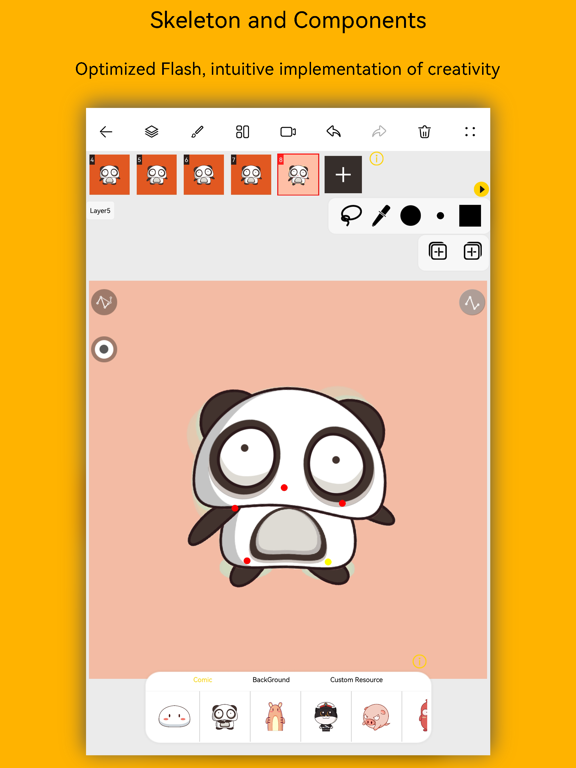Open the layers stack icon

coord(151,132)
